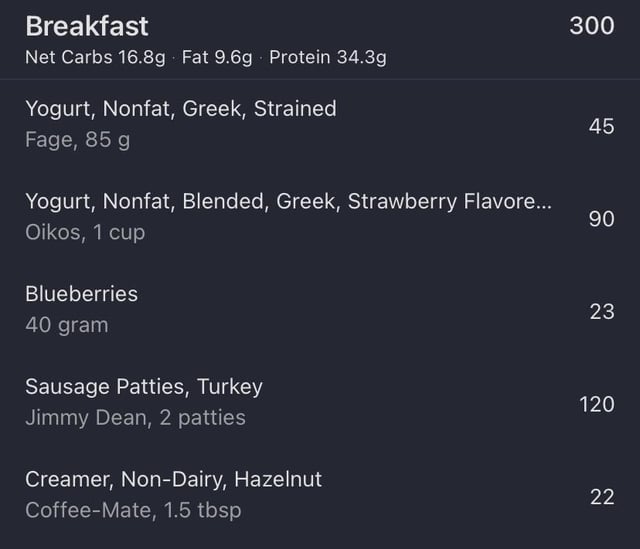Tap the Jimmy Dean, 2 patties serving detail
The image size is (640, 549).
pyautogui.click(x=136, y=418)
